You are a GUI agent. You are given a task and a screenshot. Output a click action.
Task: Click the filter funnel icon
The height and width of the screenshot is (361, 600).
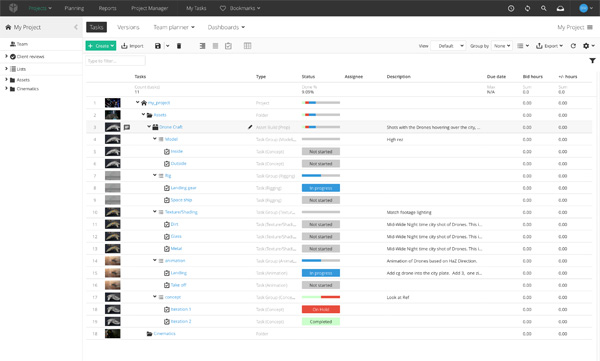[592, 60]
